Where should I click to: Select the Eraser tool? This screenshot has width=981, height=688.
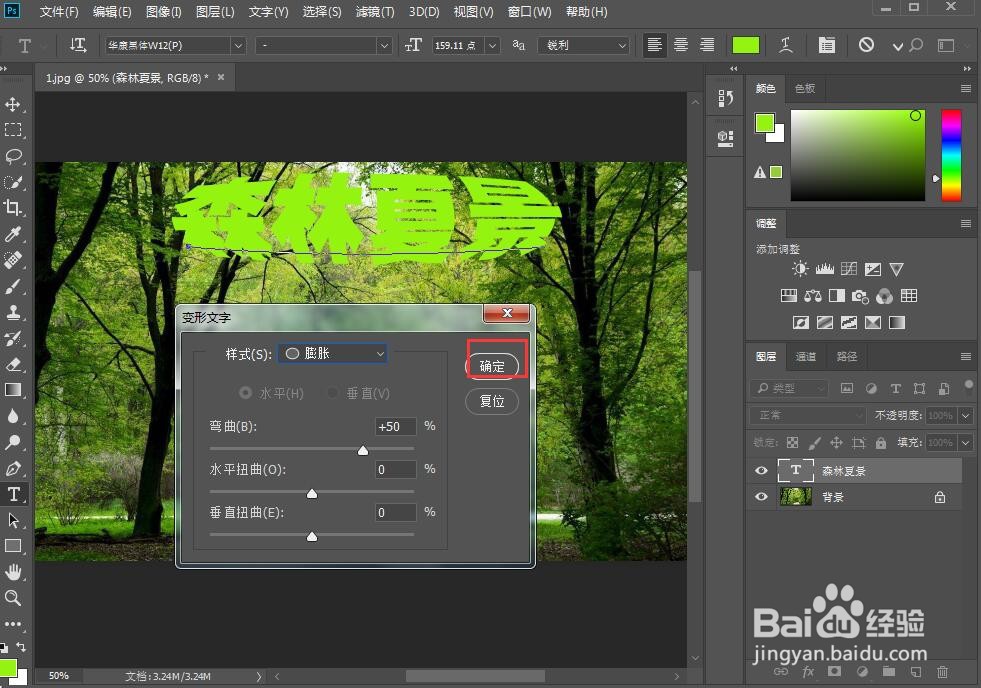pyautogui.click(x=13, y=364)
